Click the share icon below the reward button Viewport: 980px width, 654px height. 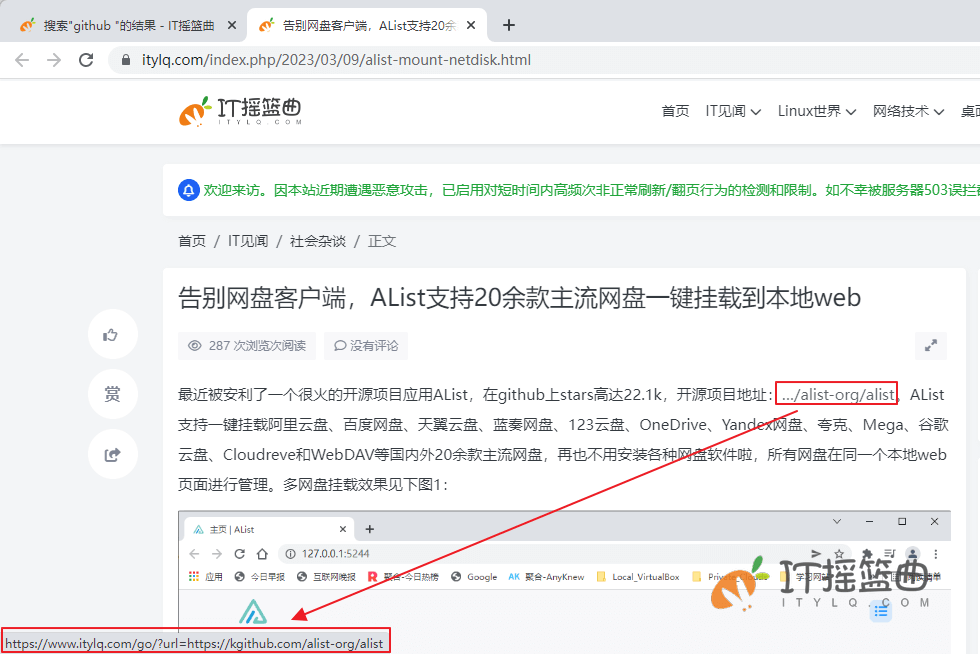(112, 454)
